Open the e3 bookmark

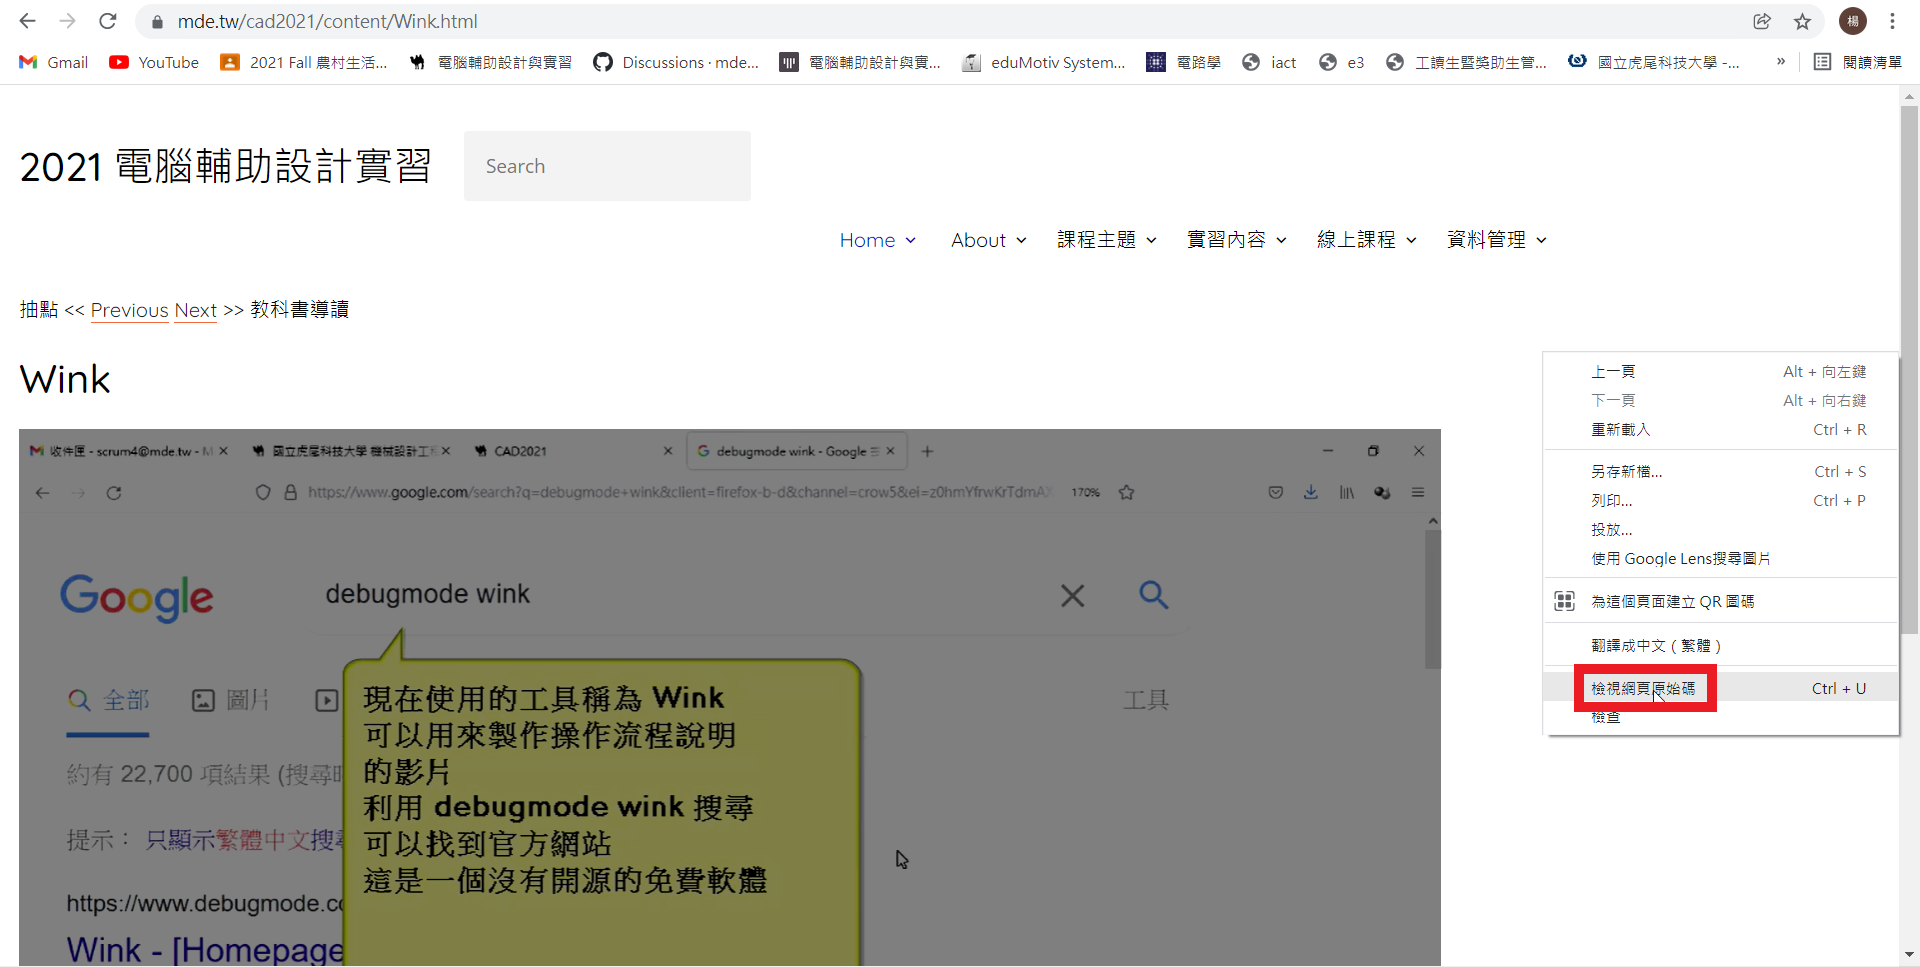point(1342,62)
